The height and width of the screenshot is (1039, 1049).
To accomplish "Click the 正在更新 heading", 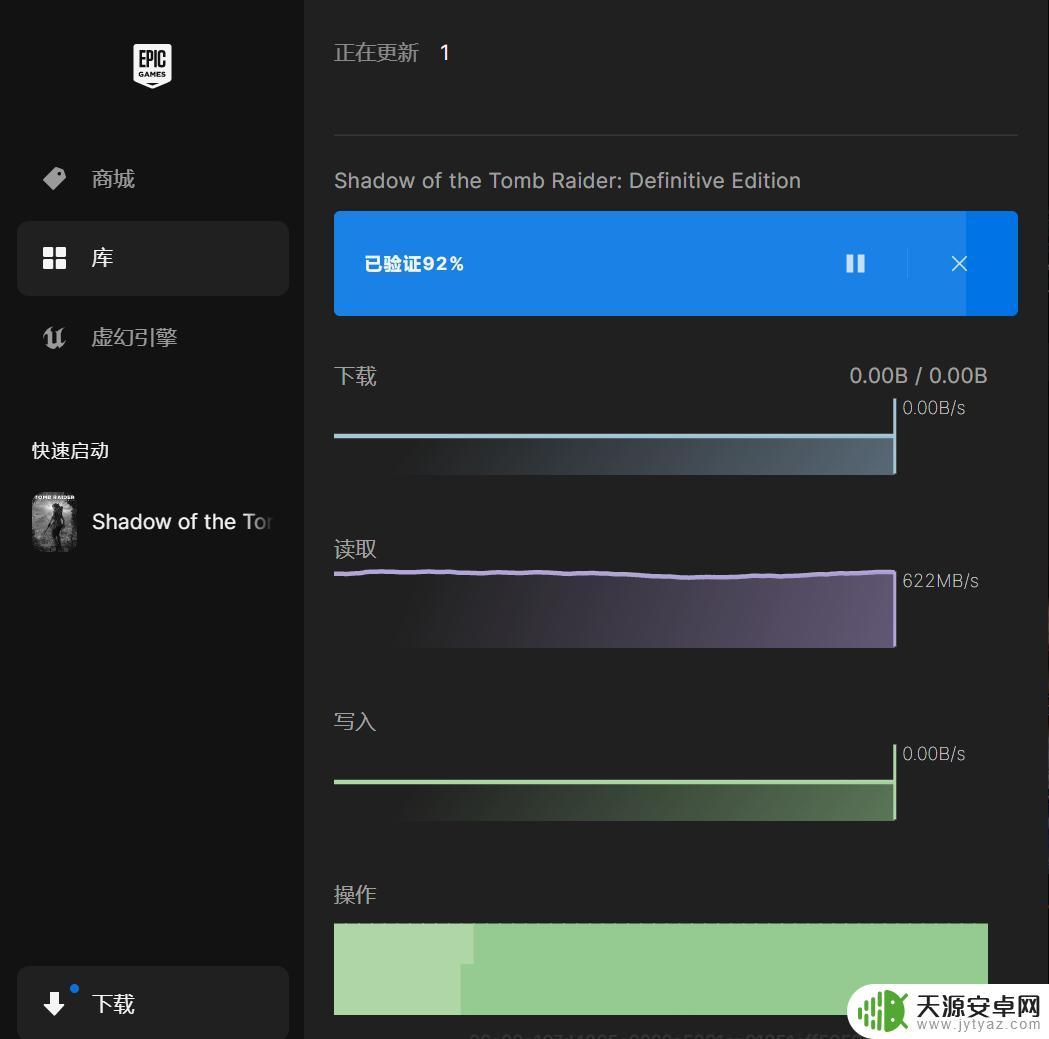I will (376, 53).
